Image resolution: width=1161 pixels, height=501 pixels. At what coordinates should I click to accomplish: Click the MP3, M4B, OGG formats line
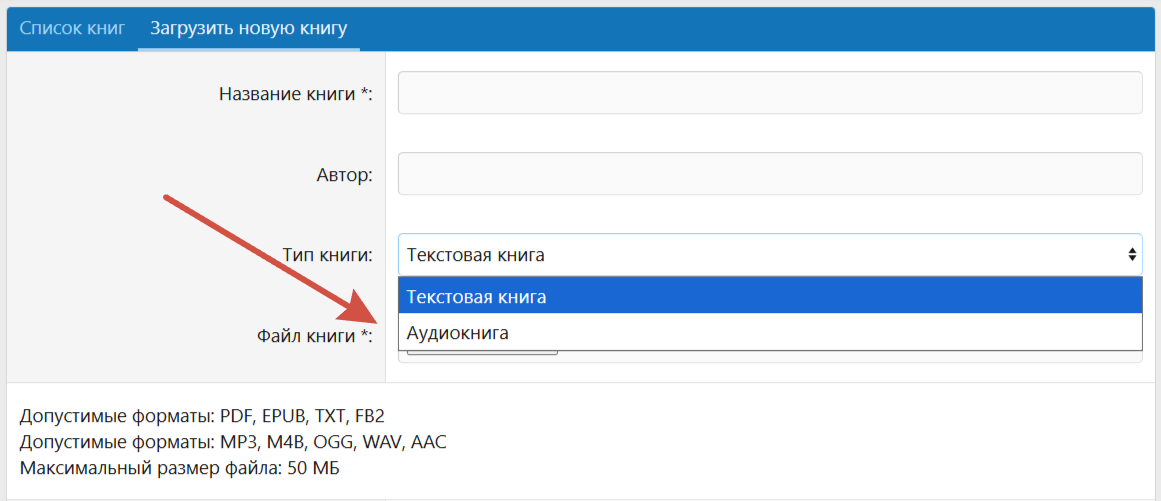(233, 442)
